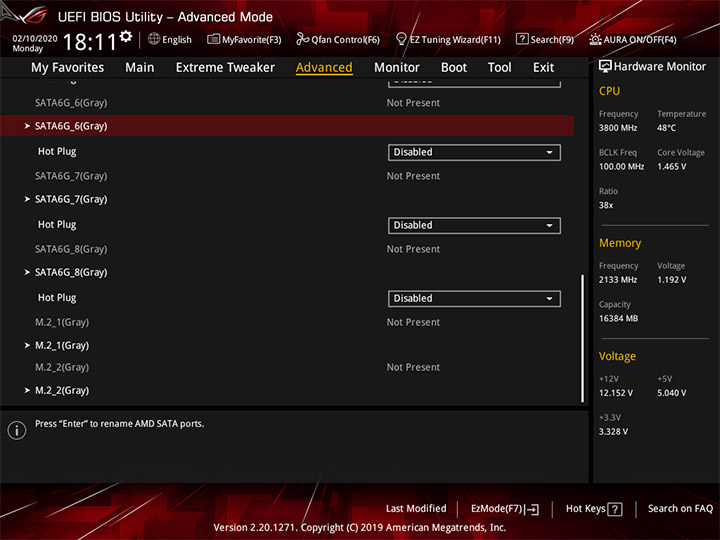720x540 pixels.
Task: Open the Monitor tab
Action: (x=397, y=68)
